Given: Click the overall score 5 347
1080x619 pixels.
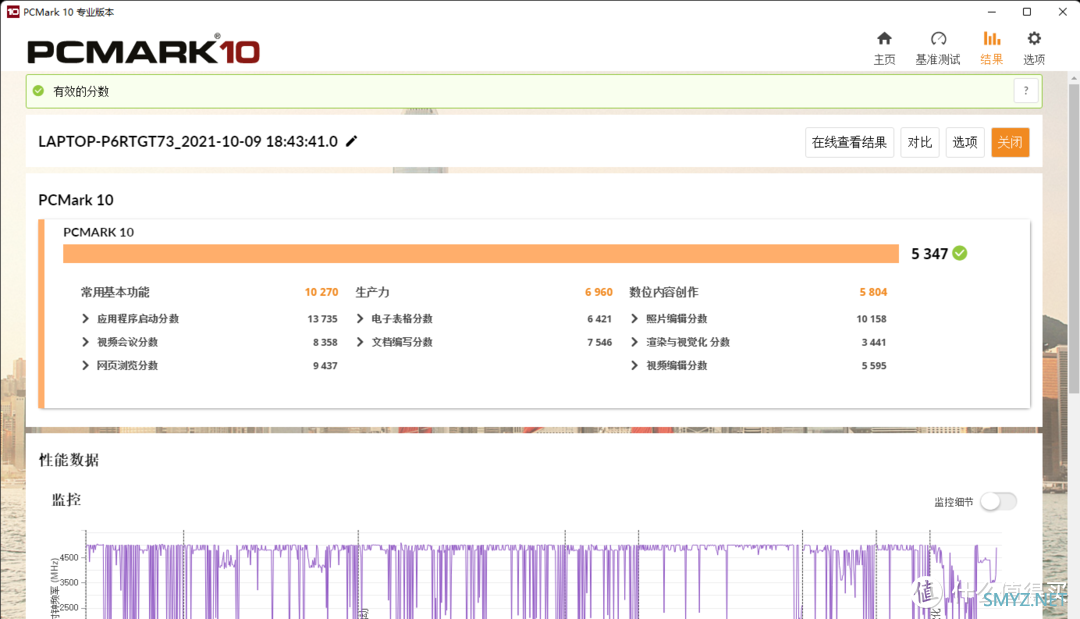Looking at the screenshot, I should 929,254.
